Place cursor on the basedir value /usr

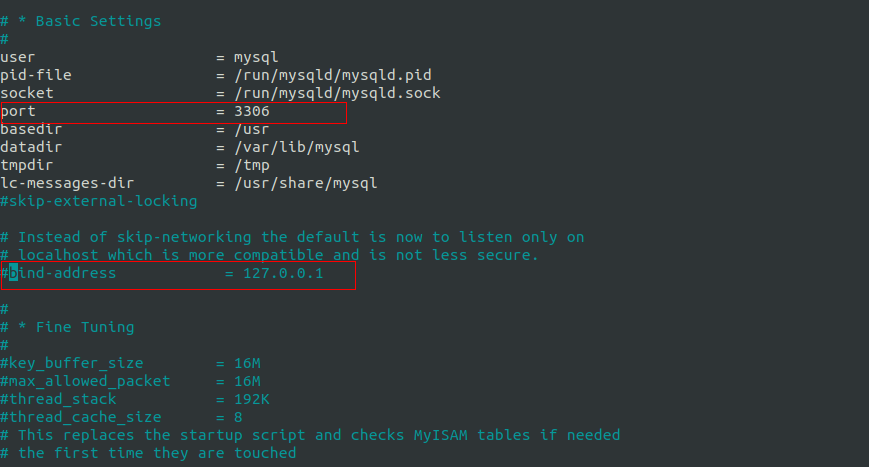click(x=251, y=129)
